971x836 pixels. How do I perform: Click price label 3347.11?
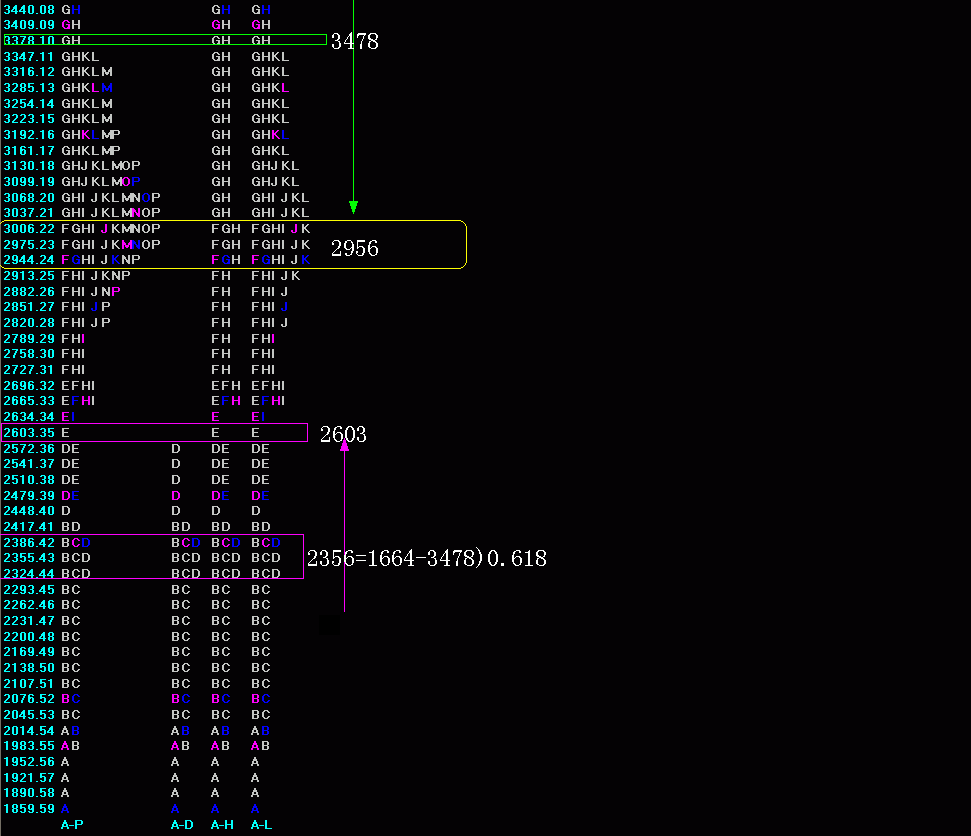click(x=29, y=57)
